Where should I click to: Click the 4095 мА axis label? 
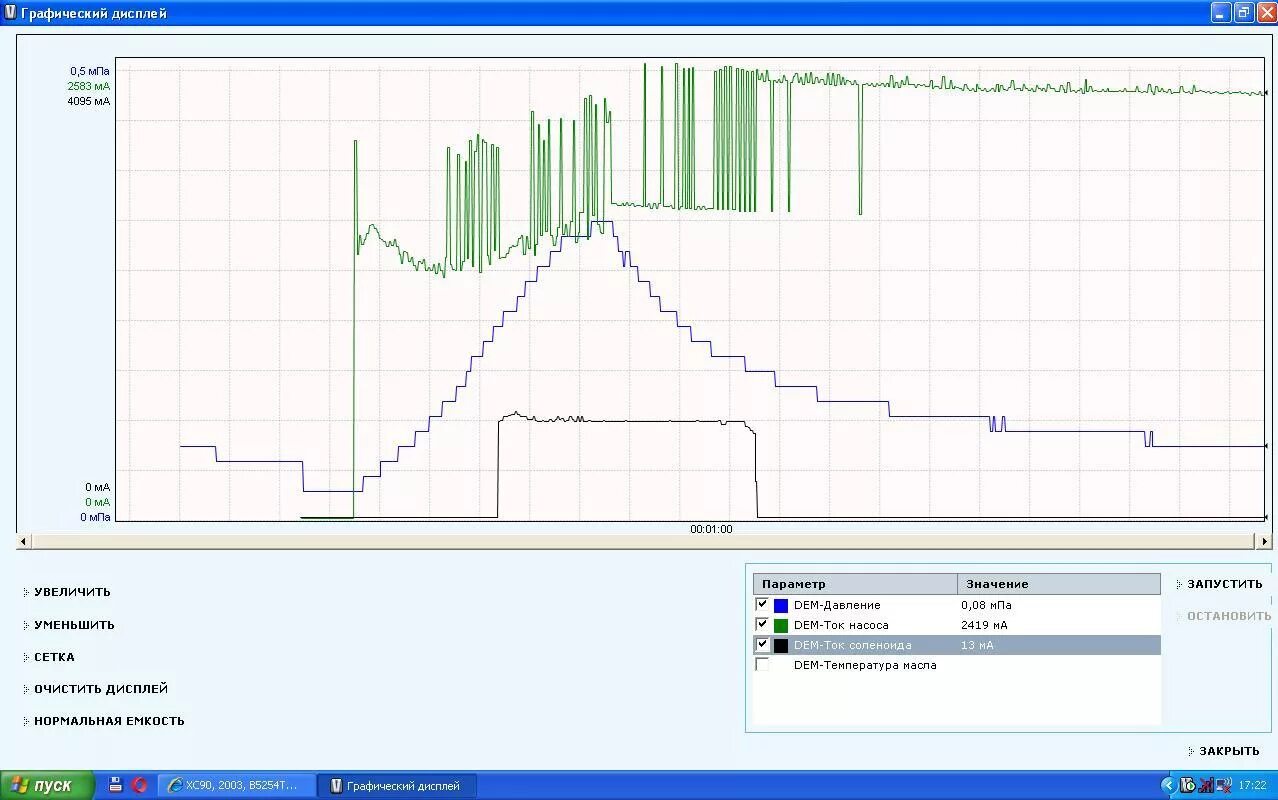[x=89, y=101]
